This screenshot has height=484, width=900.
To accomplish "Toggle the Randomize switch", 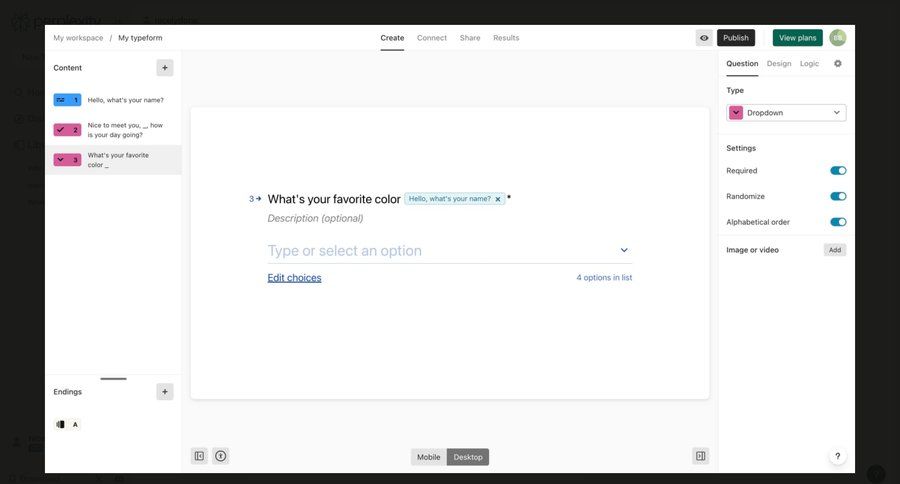I will click(x=838, y=196).
